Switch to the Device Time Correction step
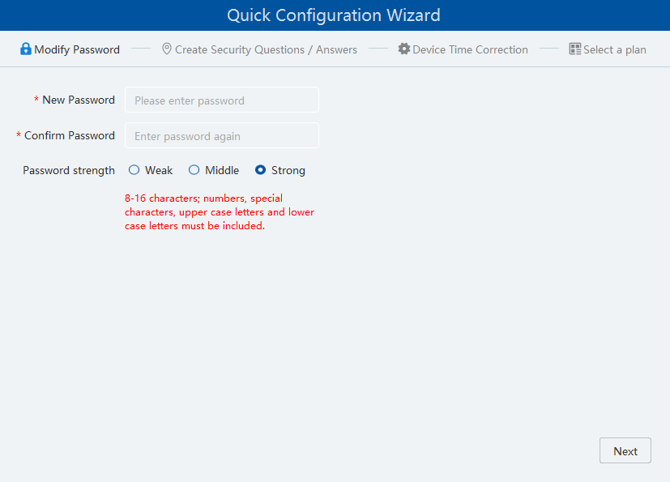 pos(470,49)
